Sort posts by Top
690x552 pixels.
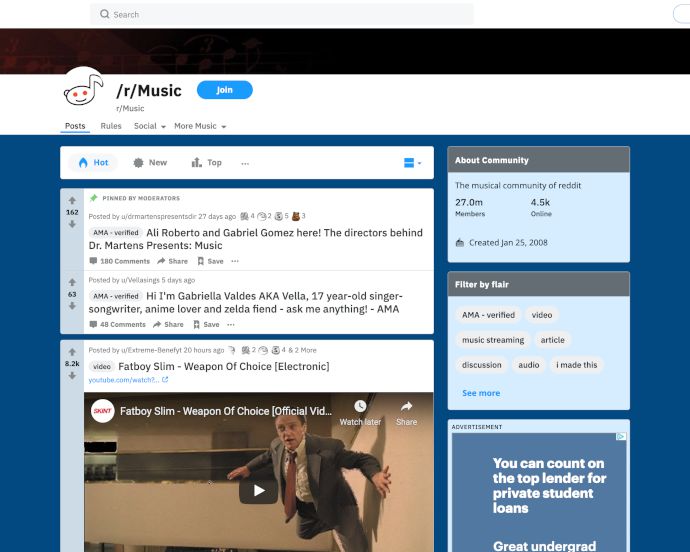206,162
